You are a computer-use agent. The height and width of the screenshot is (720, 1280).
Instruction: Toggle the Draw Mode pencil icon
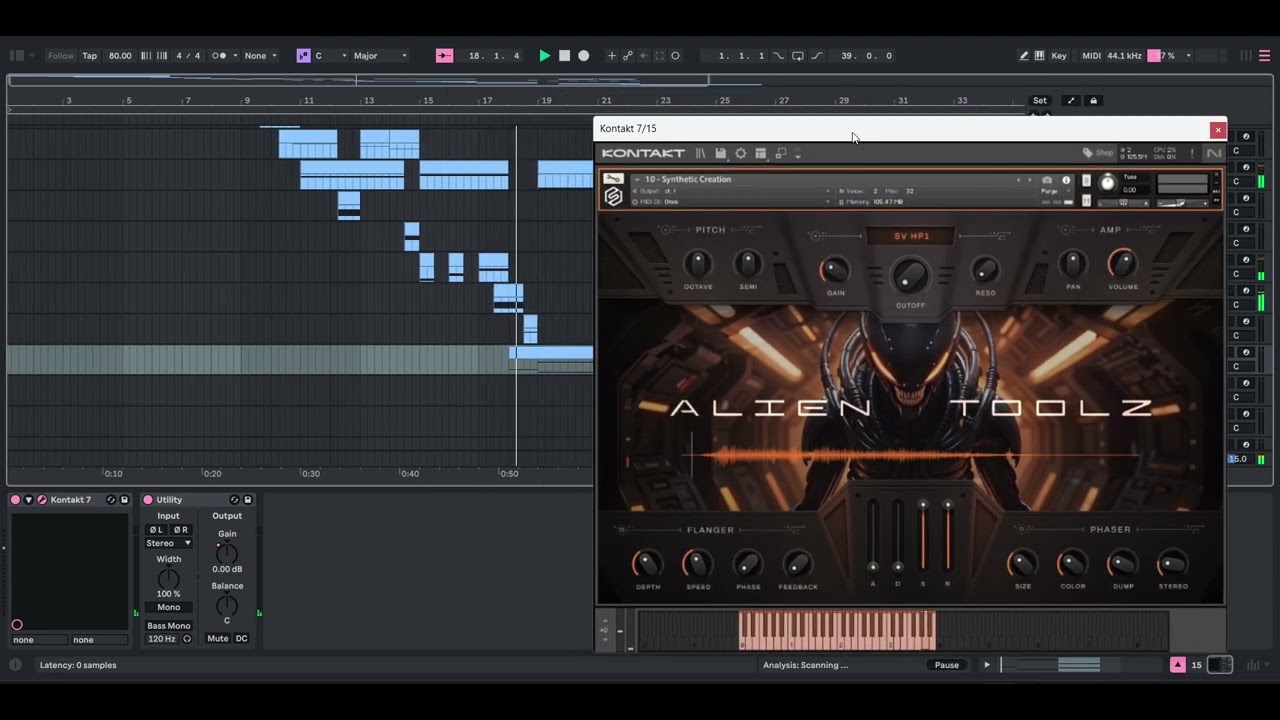coord(1023,56)
